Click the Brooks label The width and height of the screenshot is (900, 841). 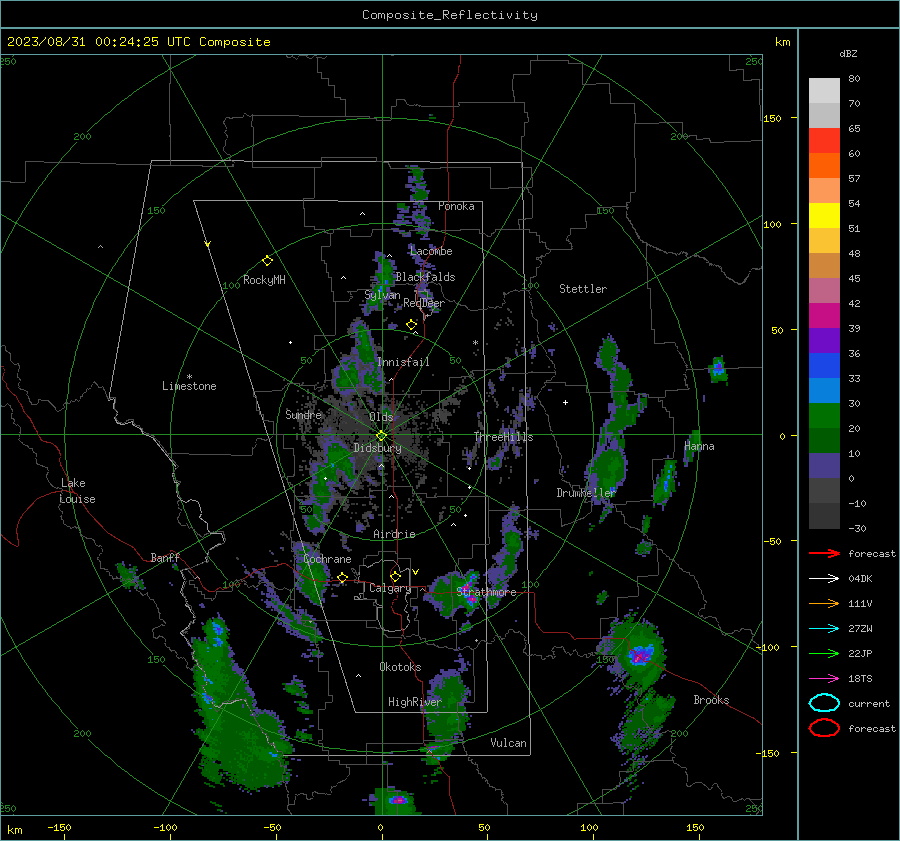pyautogui.click(x=711, y=700)
